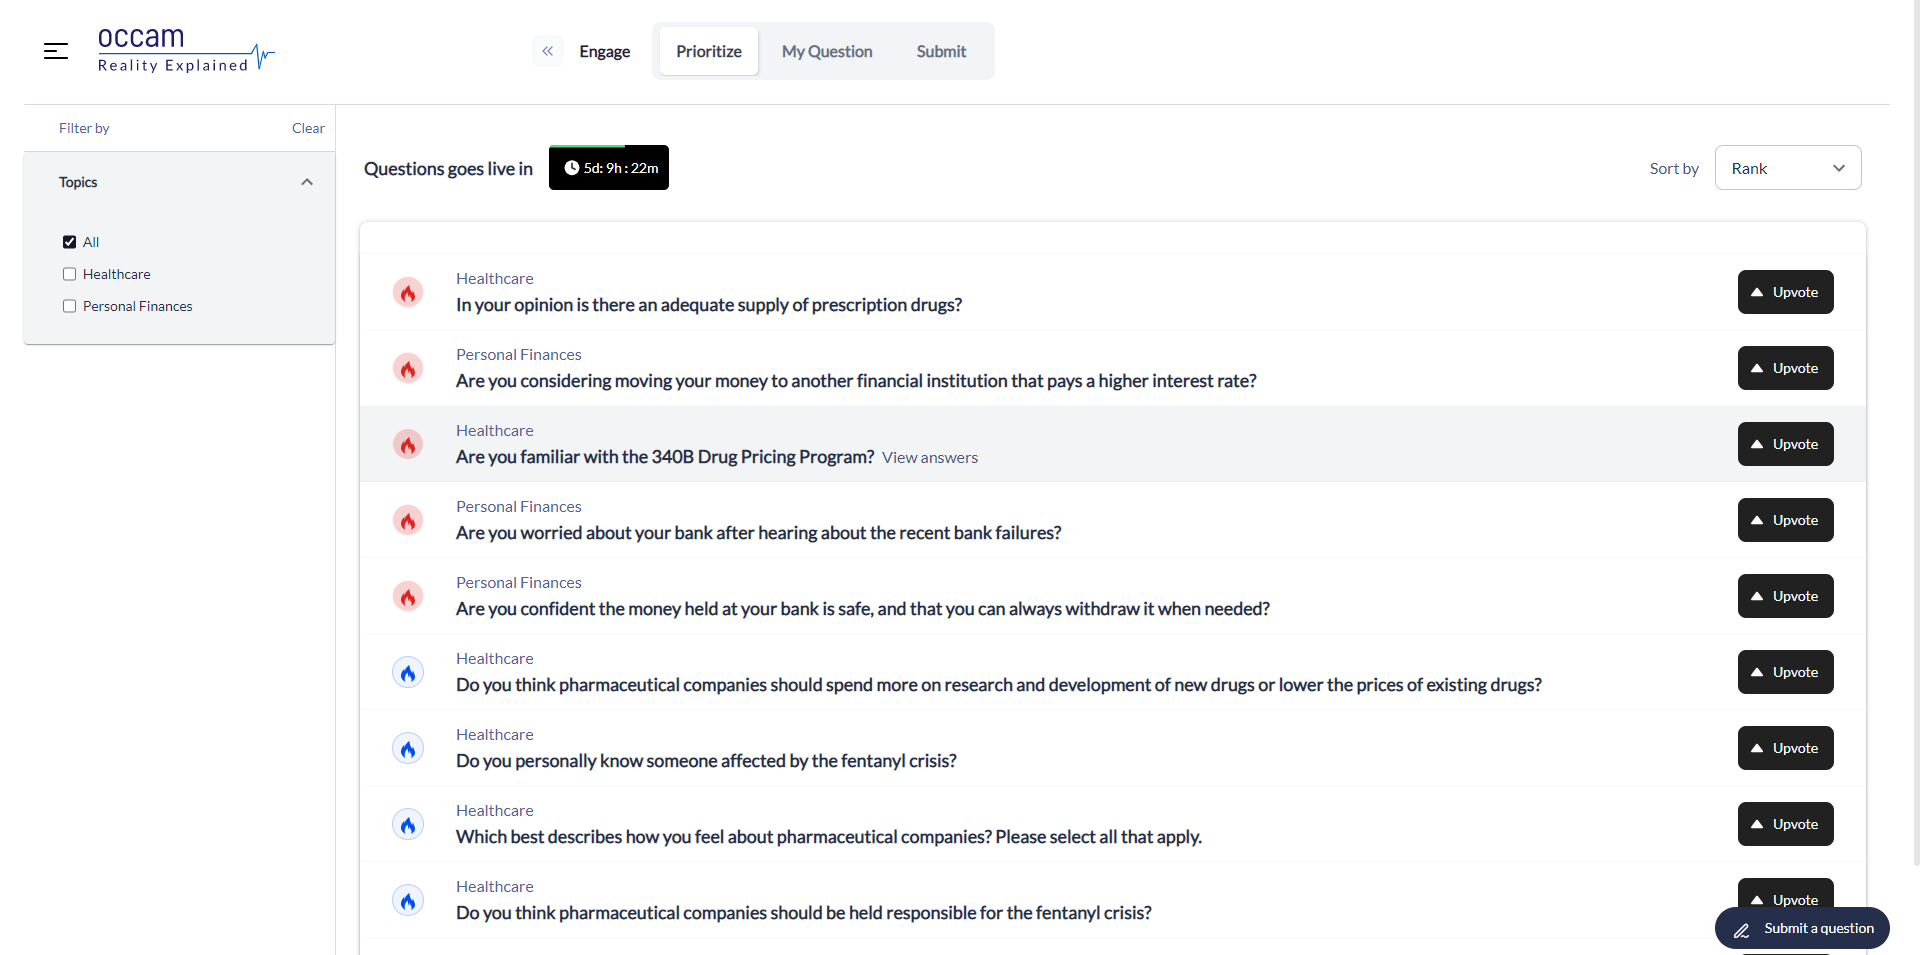
Task: Collapse the Topics filter section
Action: (x=307, y=182)
